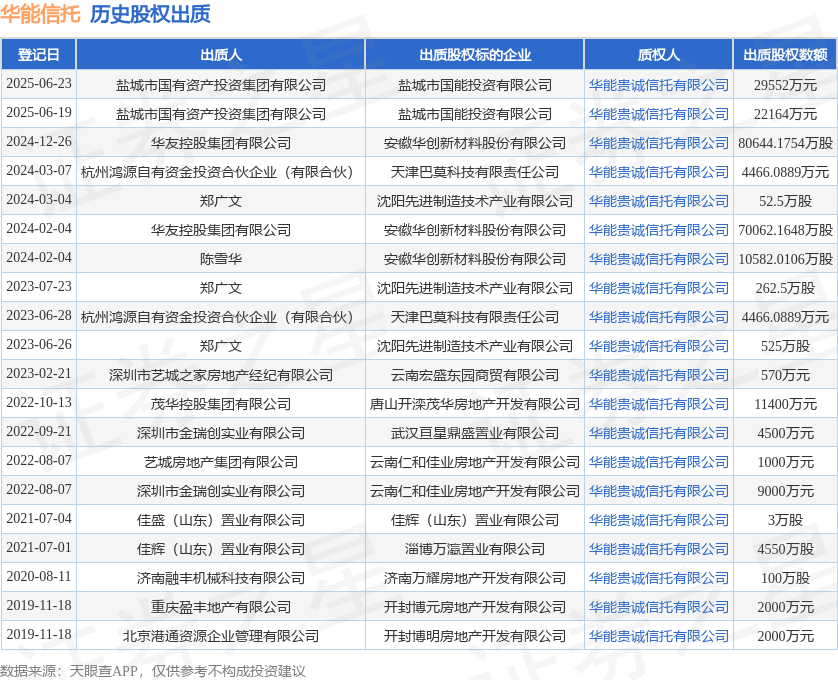Open 华能贵诚信托有限公司 link in 2024-03-07 row
Screen dimensions: 838x680
point(658,172)
